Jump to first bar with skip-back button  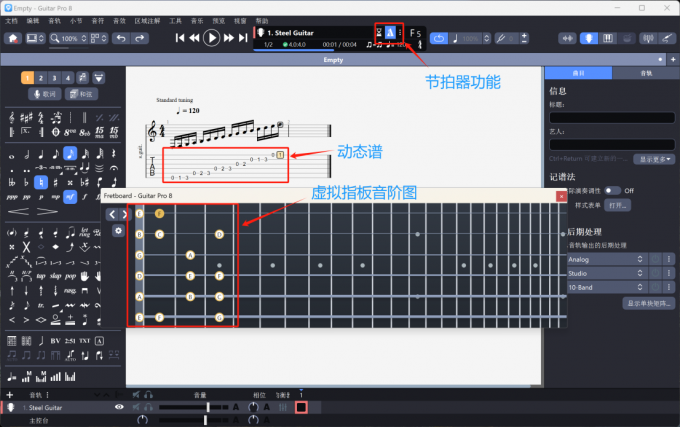pos(180,38)
